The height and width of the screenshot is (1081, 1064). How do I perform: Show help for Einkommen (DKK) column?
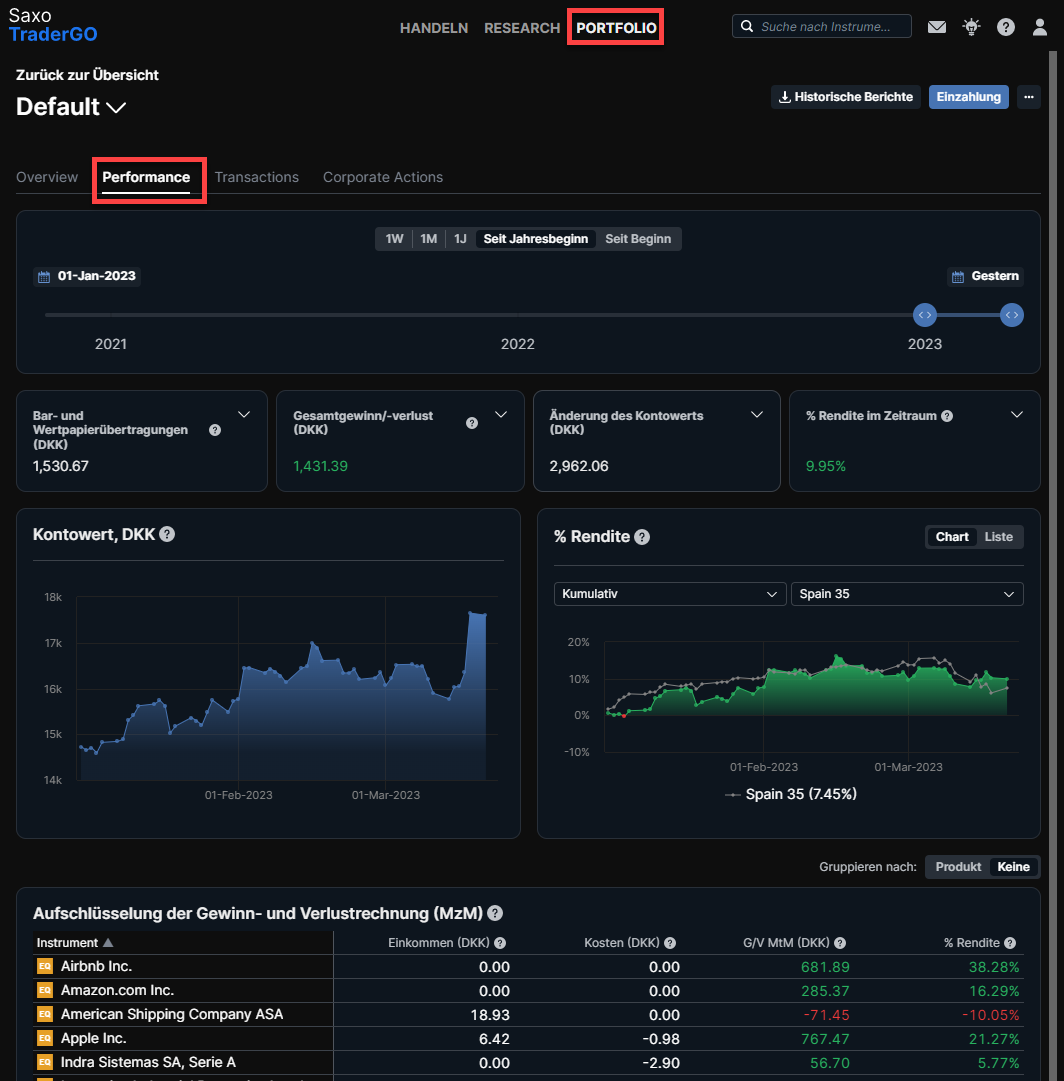tap(500, 943)
